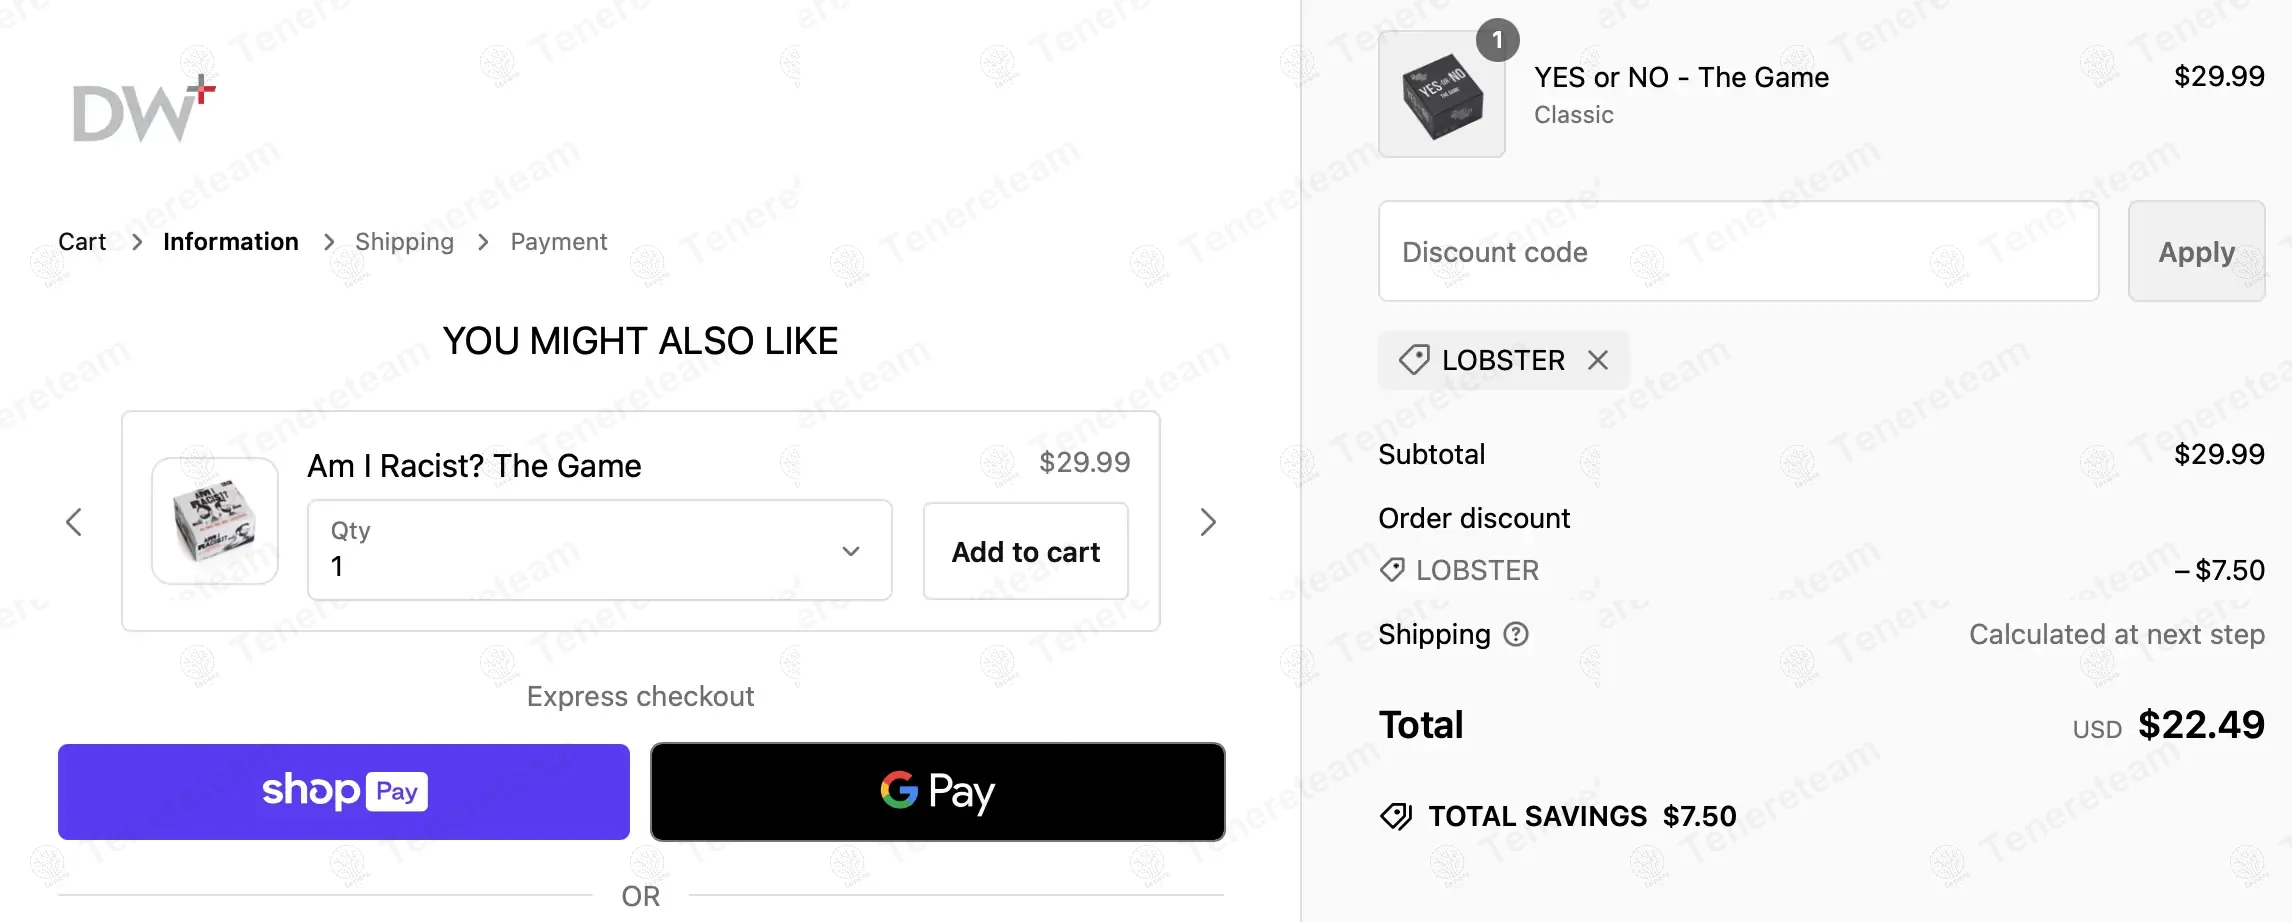
Task: Add Am I Racist game to cart
Action: coord(1025,552)
